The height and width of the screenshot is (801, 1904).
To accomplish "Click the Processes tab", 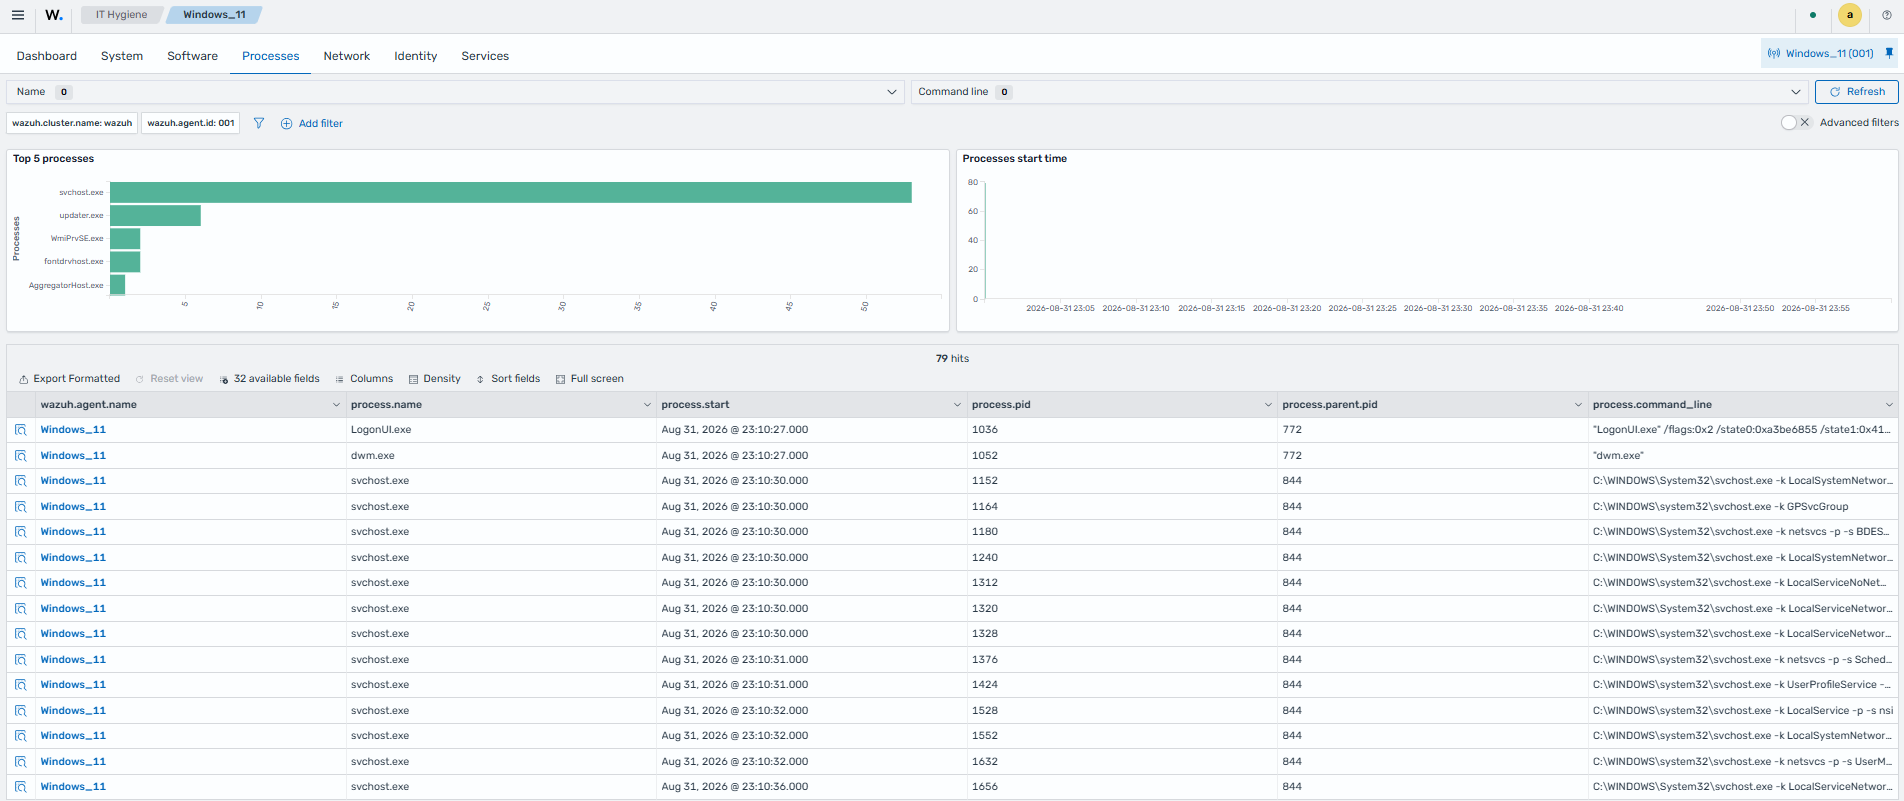I will 270,56.
